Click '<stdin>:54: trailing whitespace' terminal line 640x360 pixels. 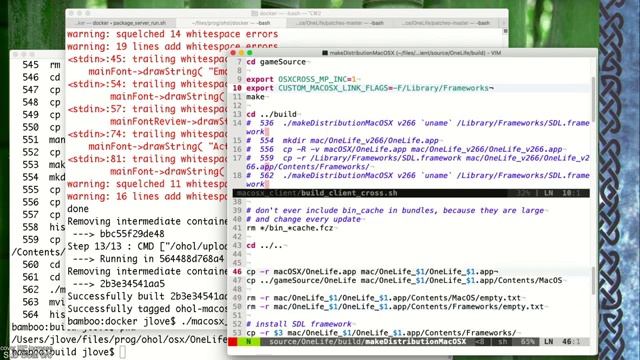[147, 84]
